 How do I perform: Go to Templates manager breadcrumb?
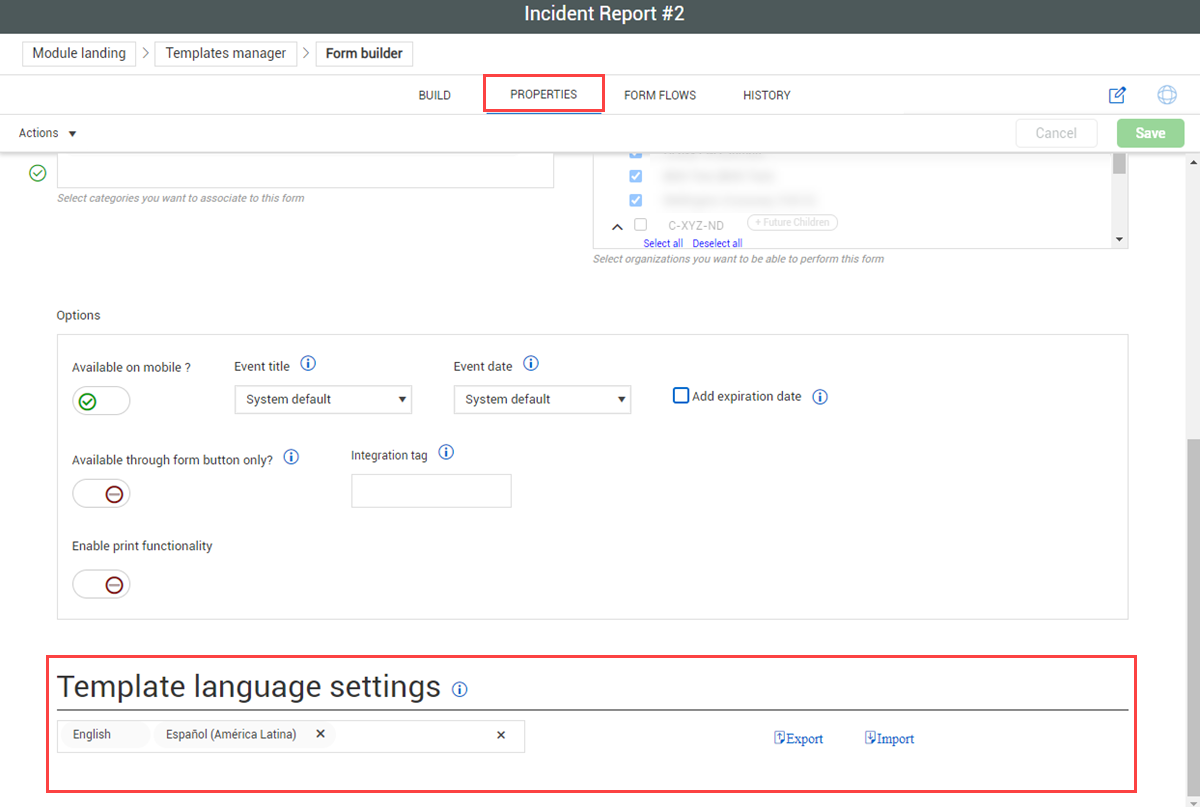(226, 53)
